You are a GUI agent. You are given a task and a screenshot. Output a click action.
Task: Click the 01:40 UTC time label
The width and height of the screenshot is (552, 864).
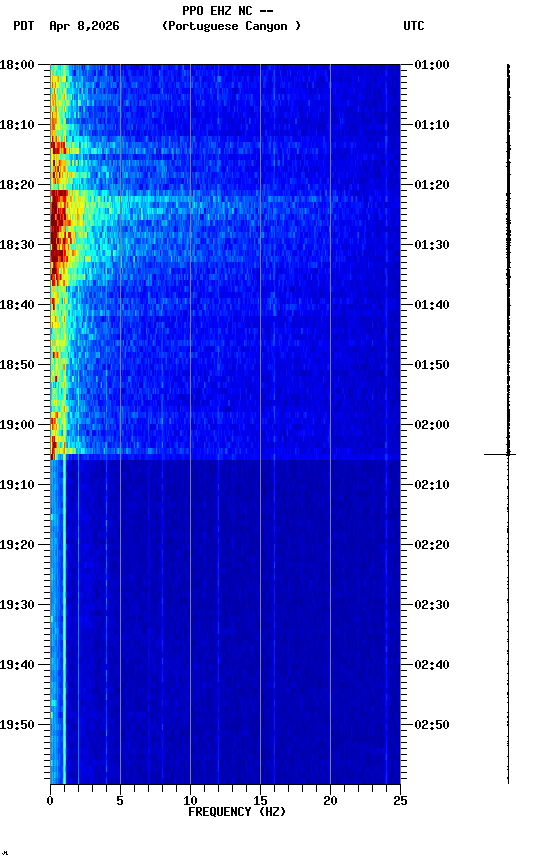432,305
